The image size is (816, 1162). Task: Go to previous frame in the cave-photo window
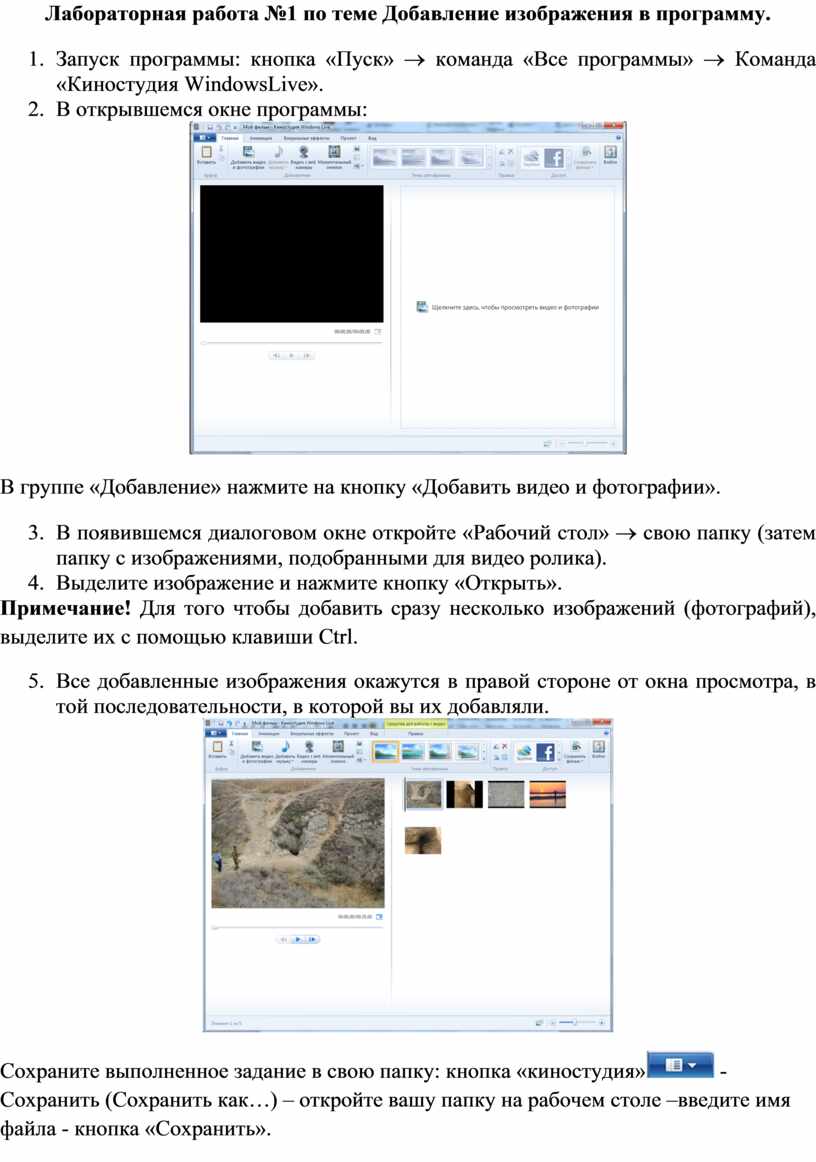283,940
